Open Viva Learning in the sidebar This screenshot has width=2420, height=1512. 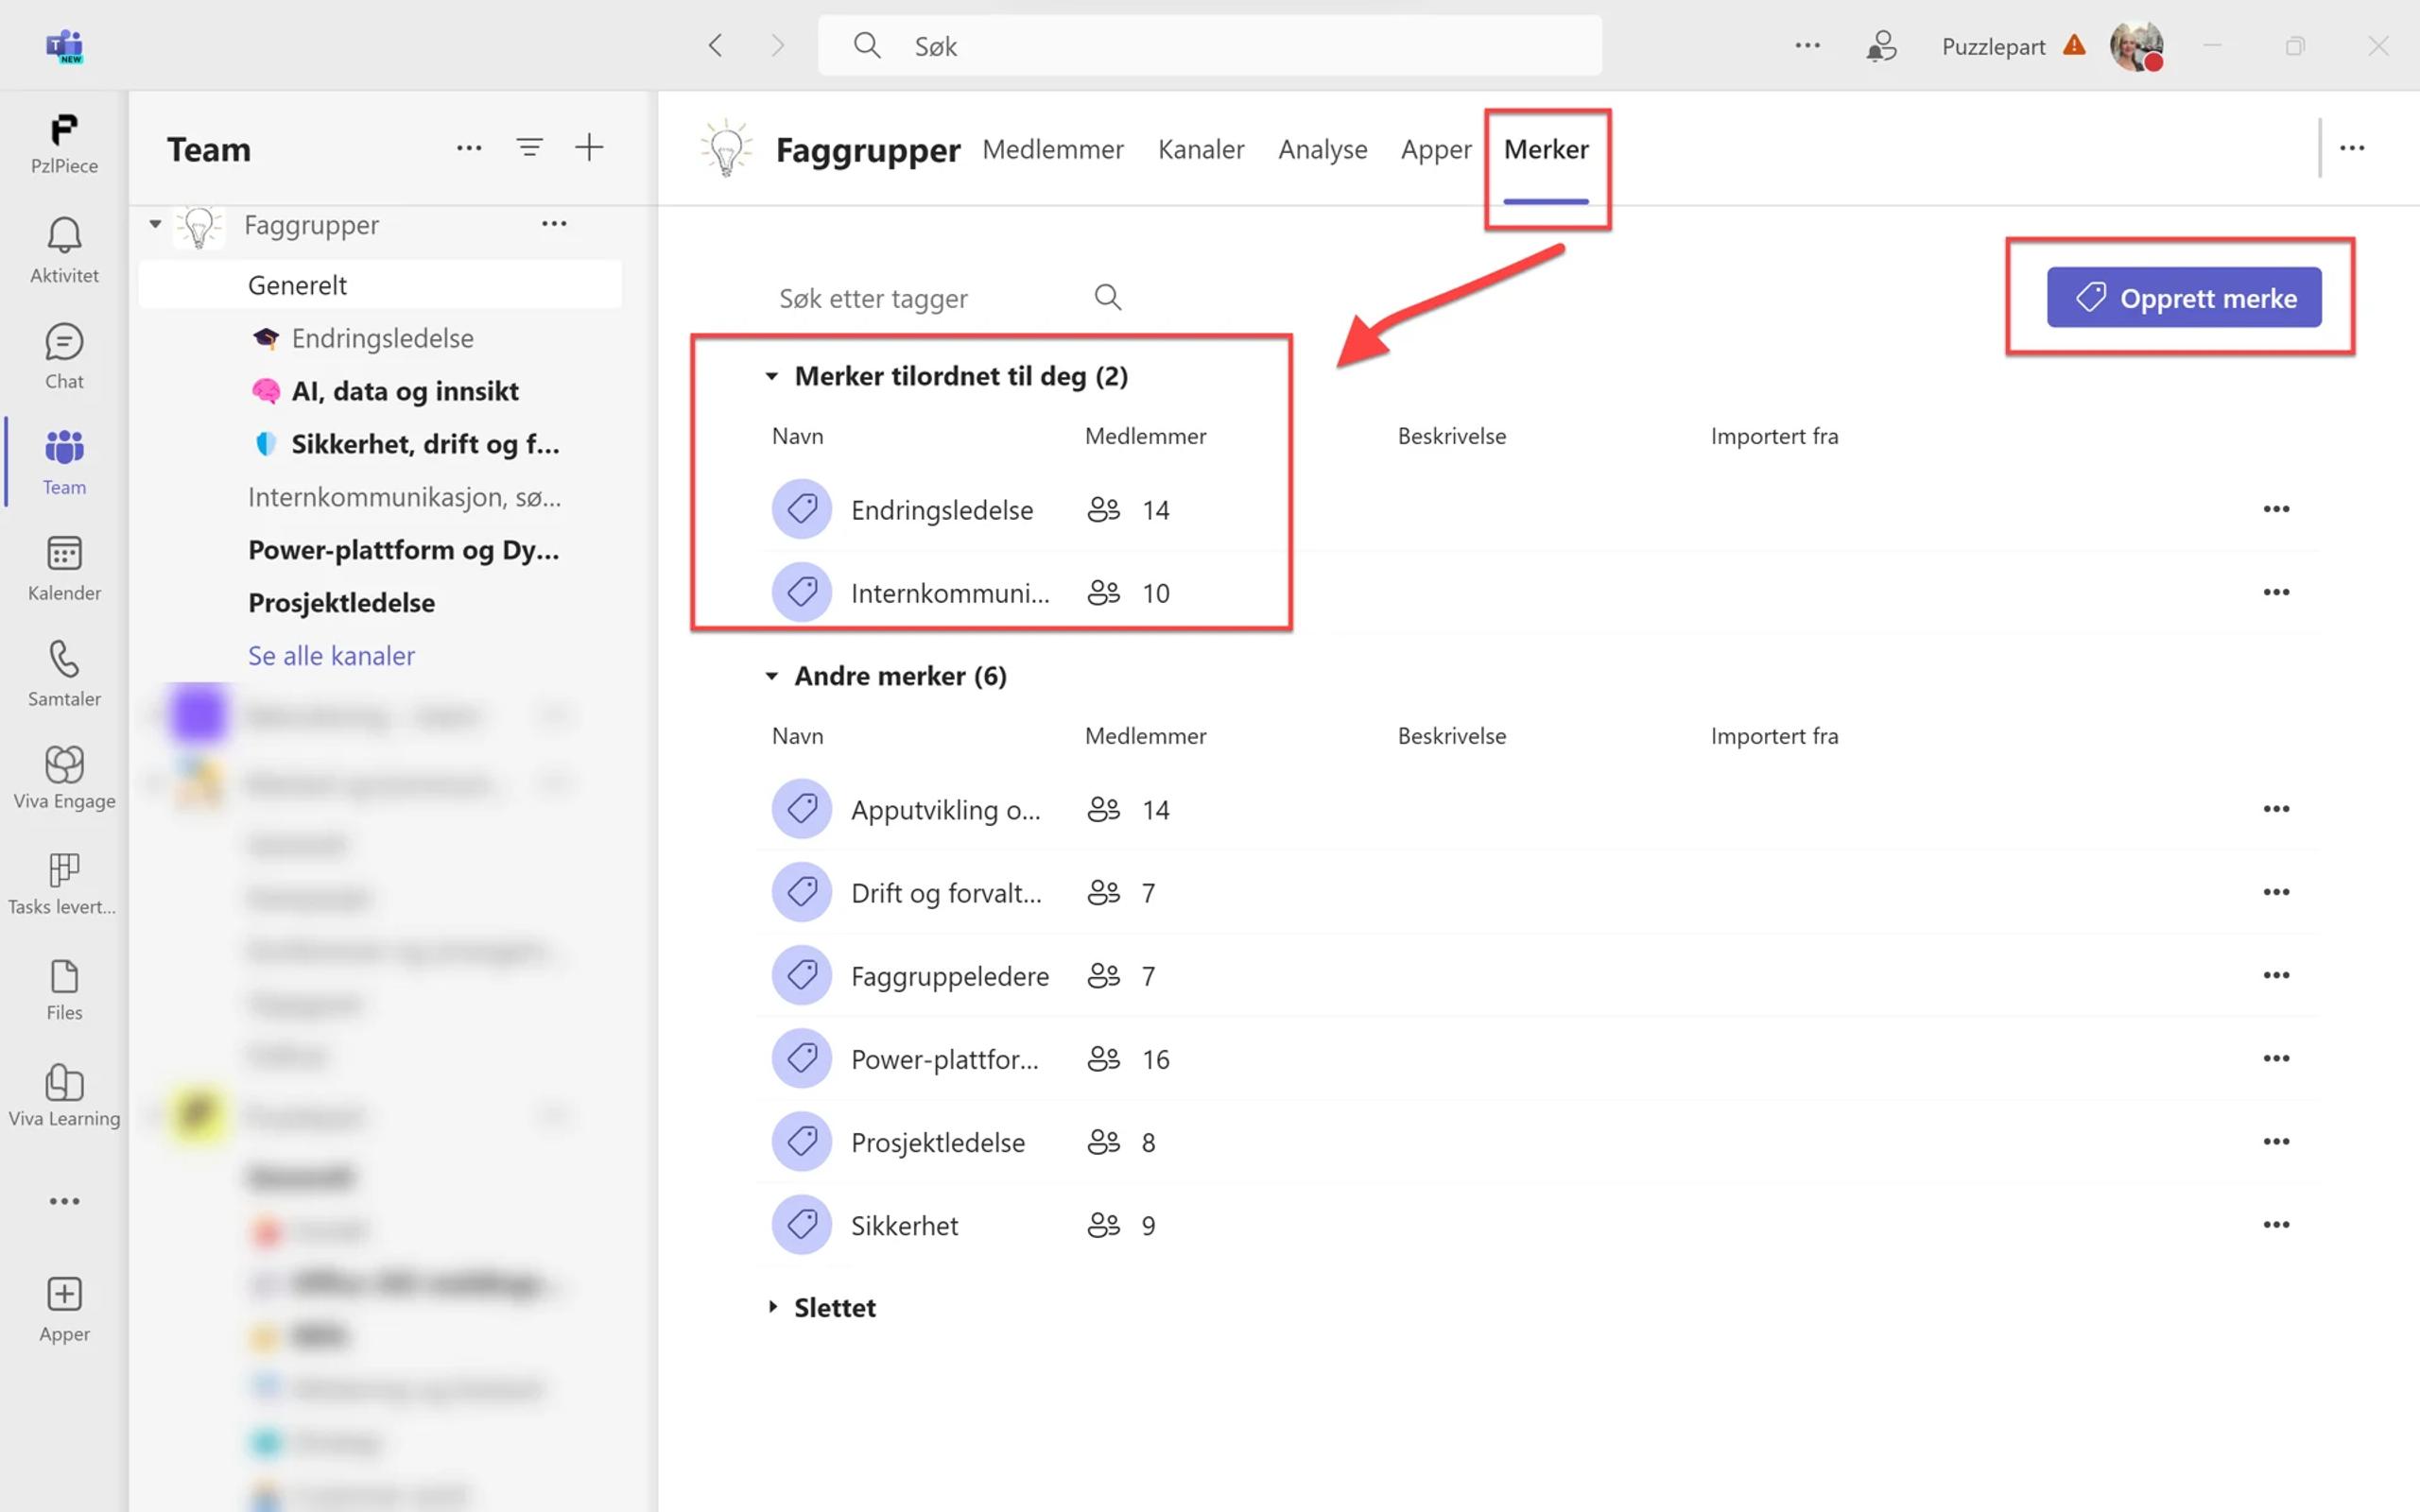coord(64,1083)
